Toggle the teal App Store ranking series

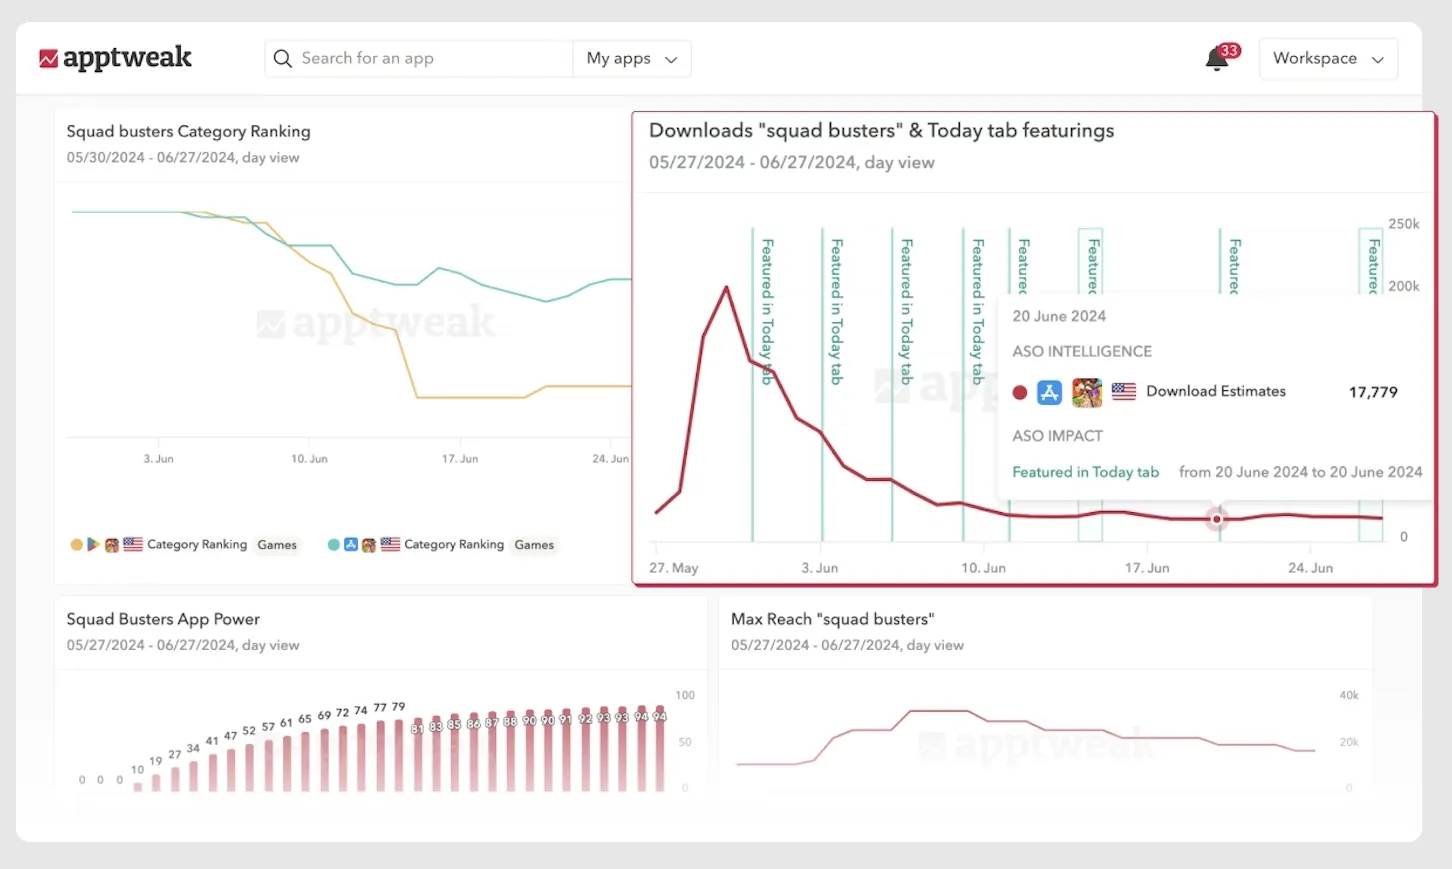334,545
